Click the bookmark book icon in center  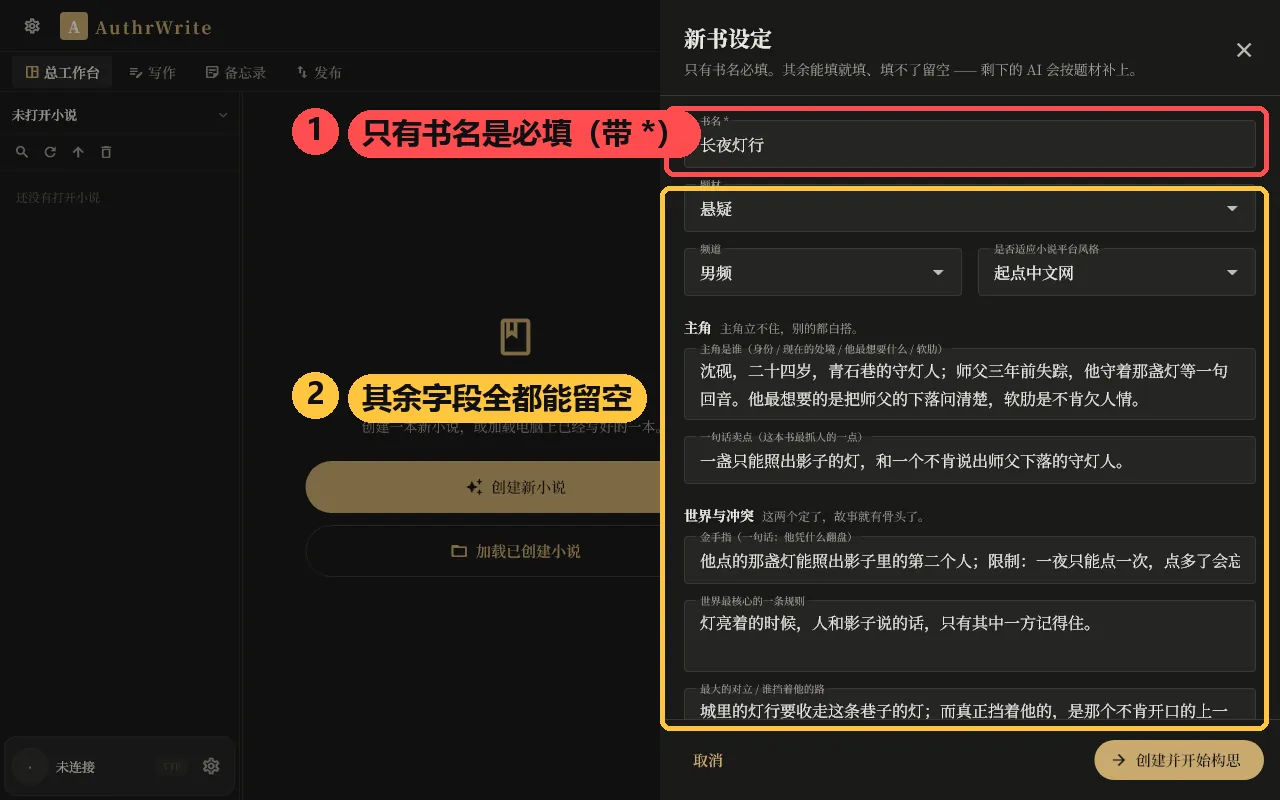click(515, 337)
